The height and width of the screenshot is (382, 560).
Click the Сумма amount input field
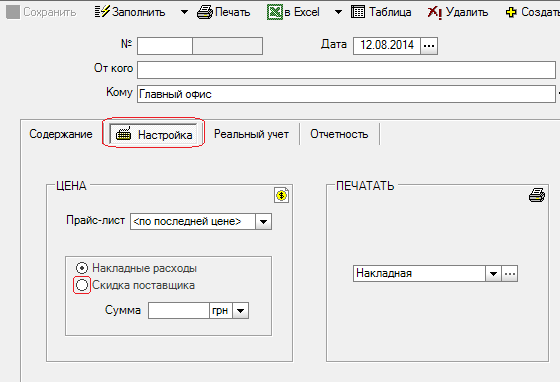tap(179, 310)
